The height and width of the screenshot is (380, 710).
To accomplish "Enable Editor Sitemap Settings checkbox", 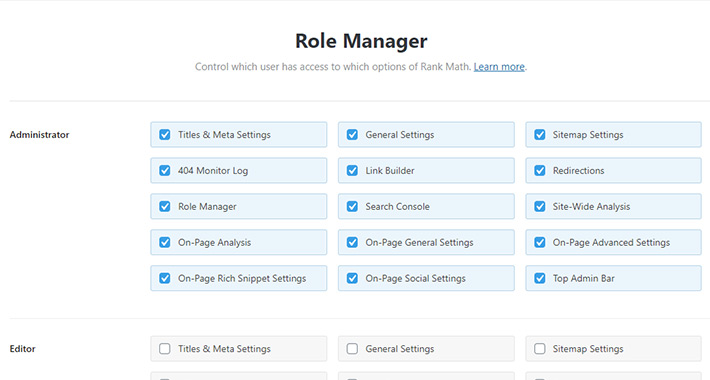I will point(540,349).
